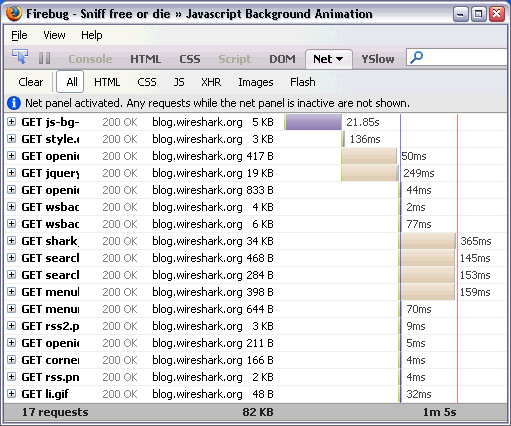Click the pause/break icon in toolbar
Screen dimensions: 511x426
tap(44, 58)
